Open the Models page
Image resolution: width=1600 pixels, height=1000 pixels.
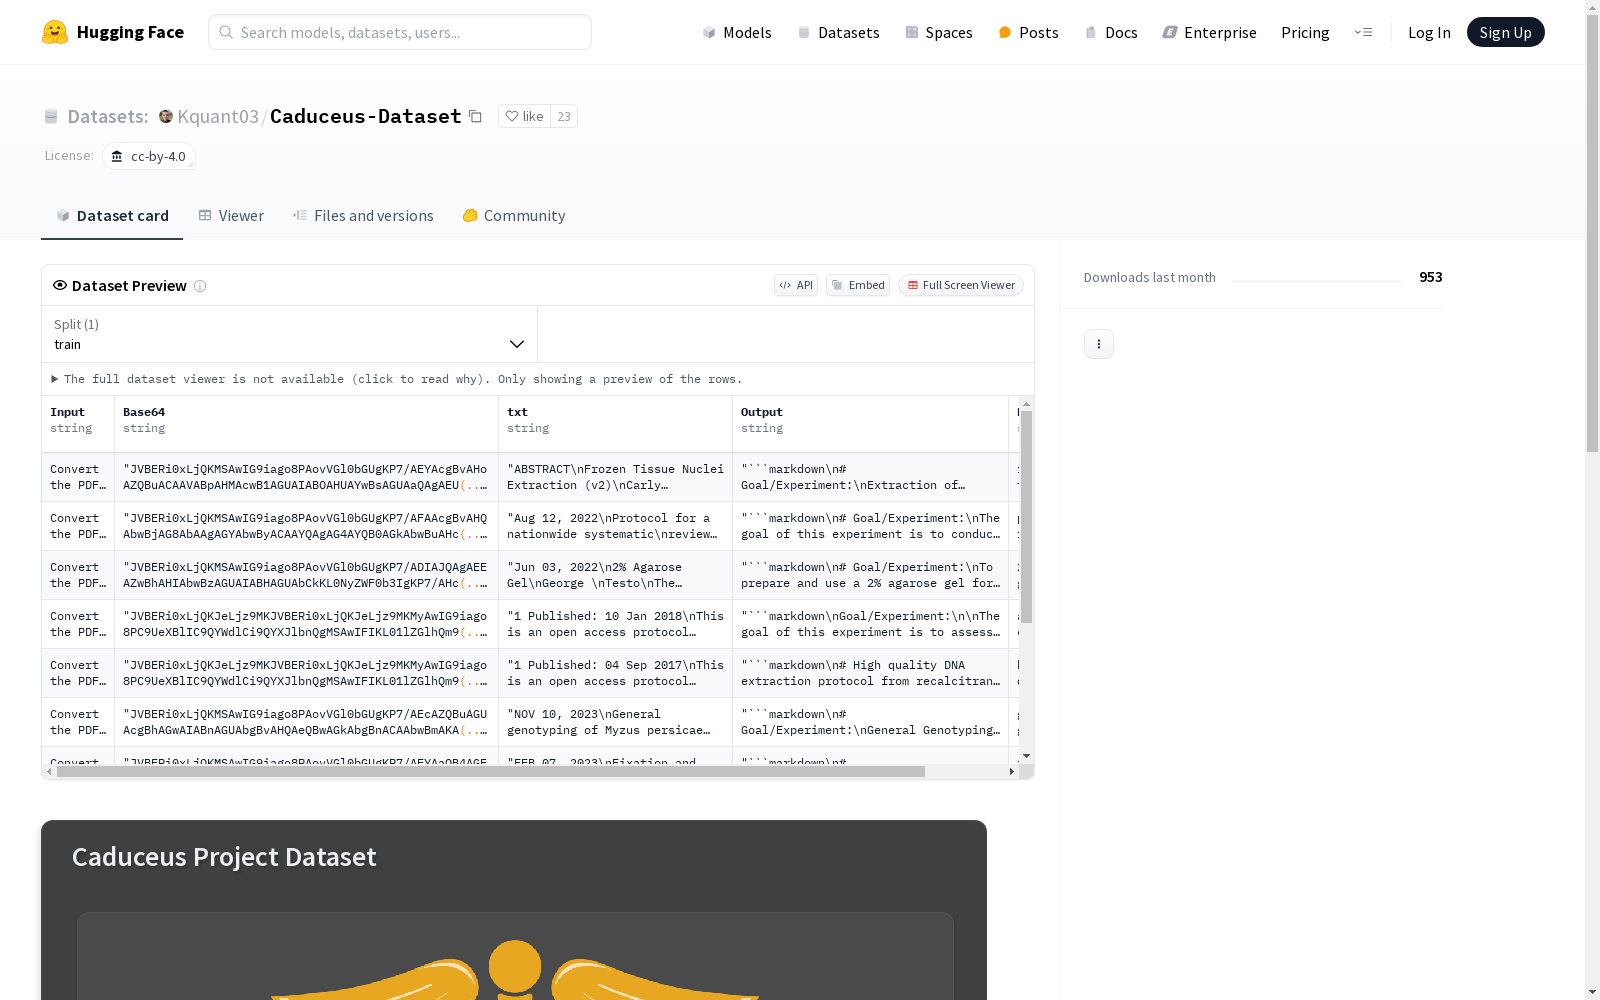click(737, 32)
